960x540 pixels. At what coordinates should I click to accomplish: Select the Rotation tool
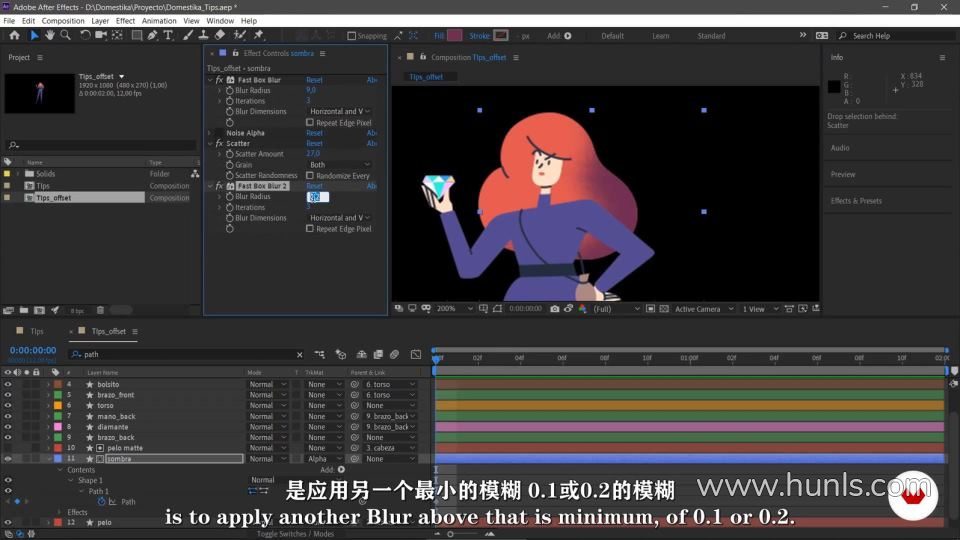tap(85, 36)
